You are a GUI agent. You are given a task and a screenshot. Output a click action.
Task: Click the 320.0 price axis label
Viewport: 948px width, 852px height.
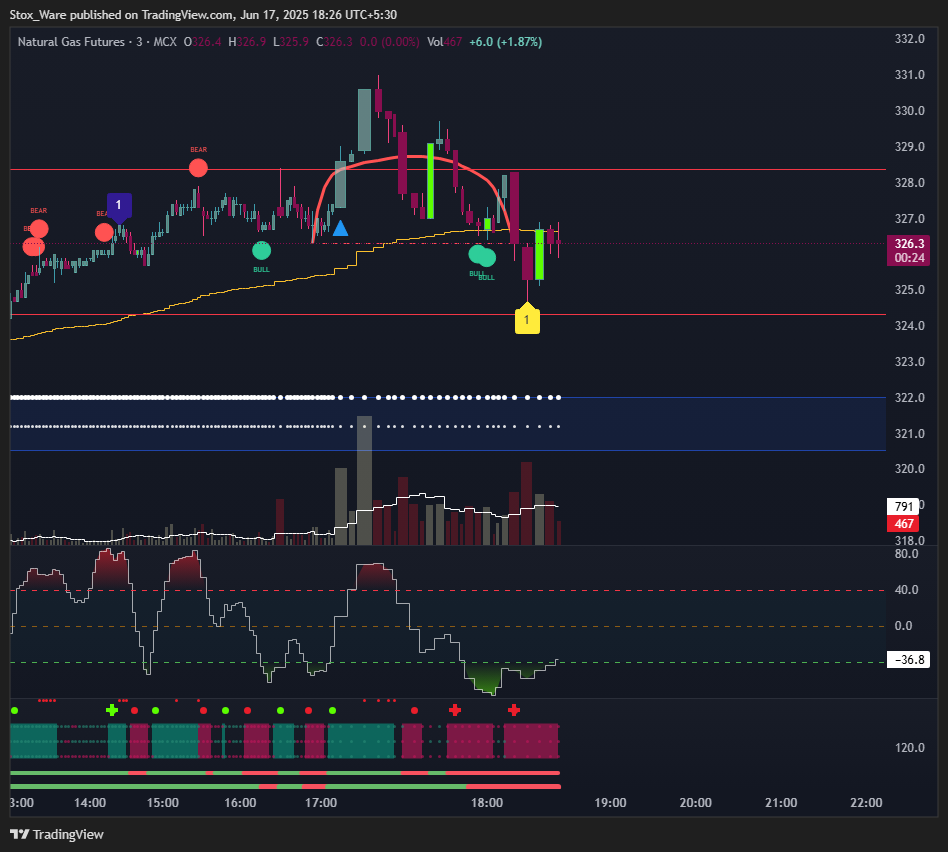click(909, 469)
